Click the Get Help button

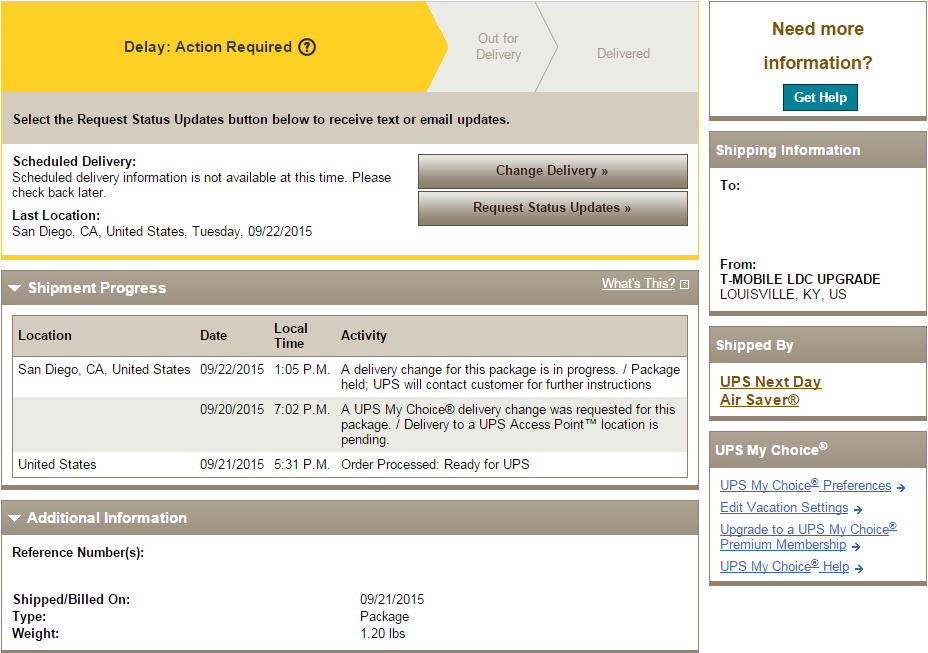coord(820,97)
